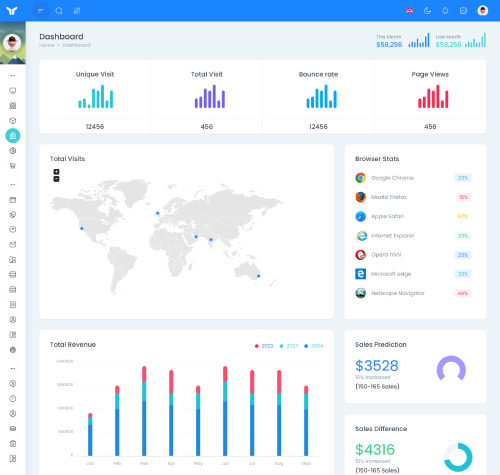Click the Total Revenue heading

click(x=73, y=345)
